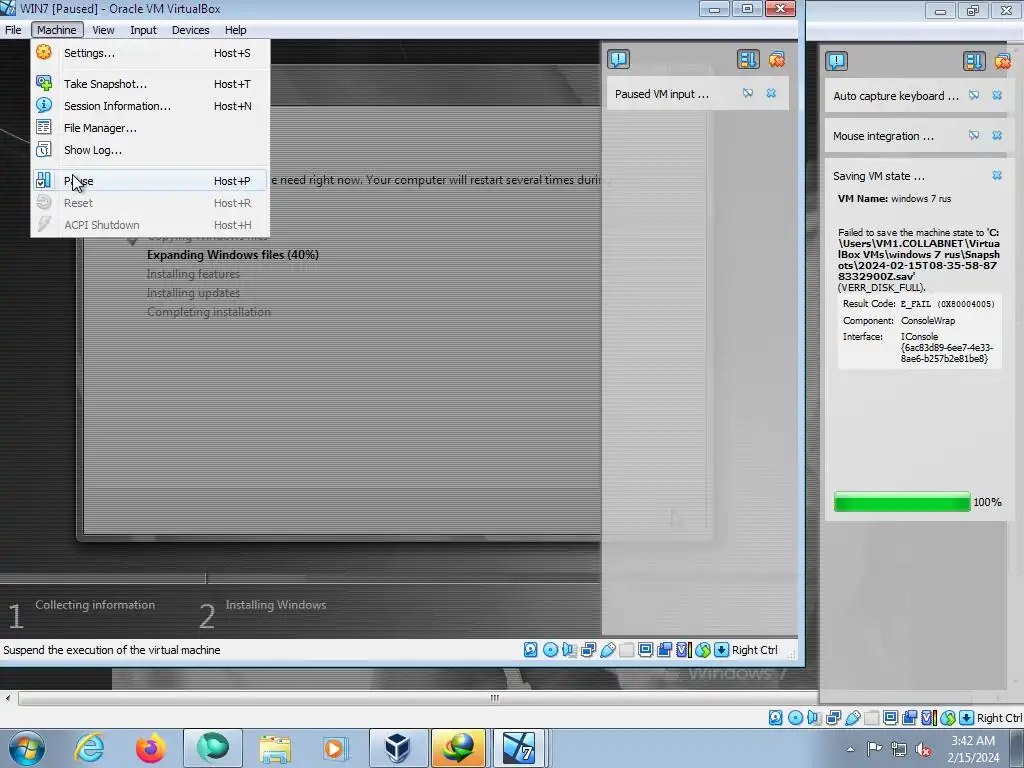Click the Saving VM state progress bar
This screenshot has width=1024, height=768.
click(x=902, y=502)
